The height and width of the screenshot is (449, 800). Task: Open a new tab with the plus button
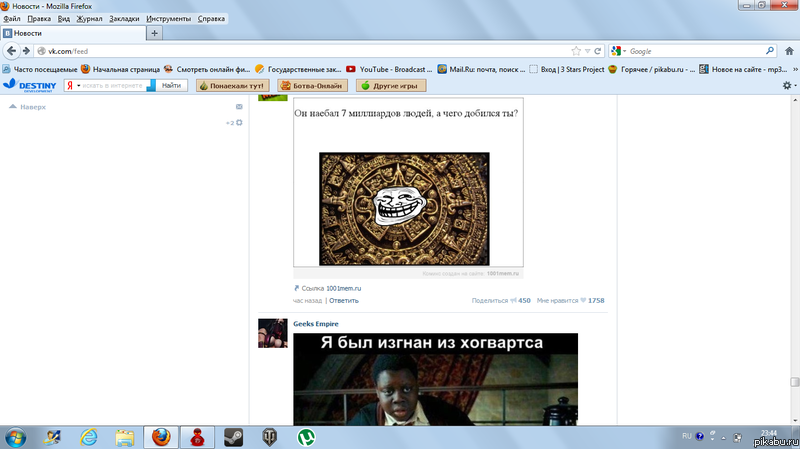click(x=154, y=33)
